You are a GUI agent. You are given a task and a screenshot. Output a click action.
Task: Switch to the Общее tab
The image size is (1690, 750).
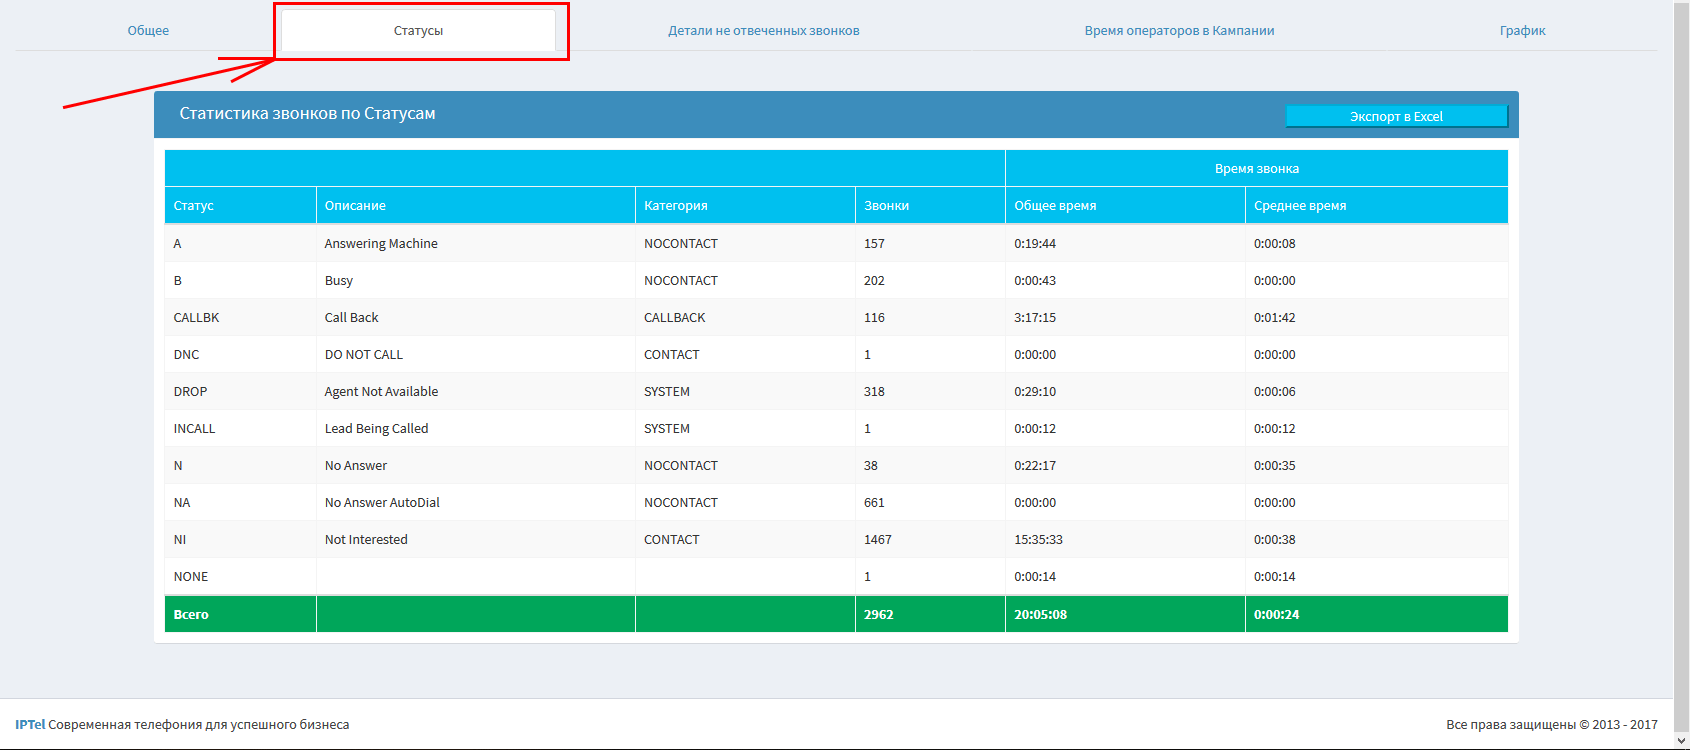point(148,30)
